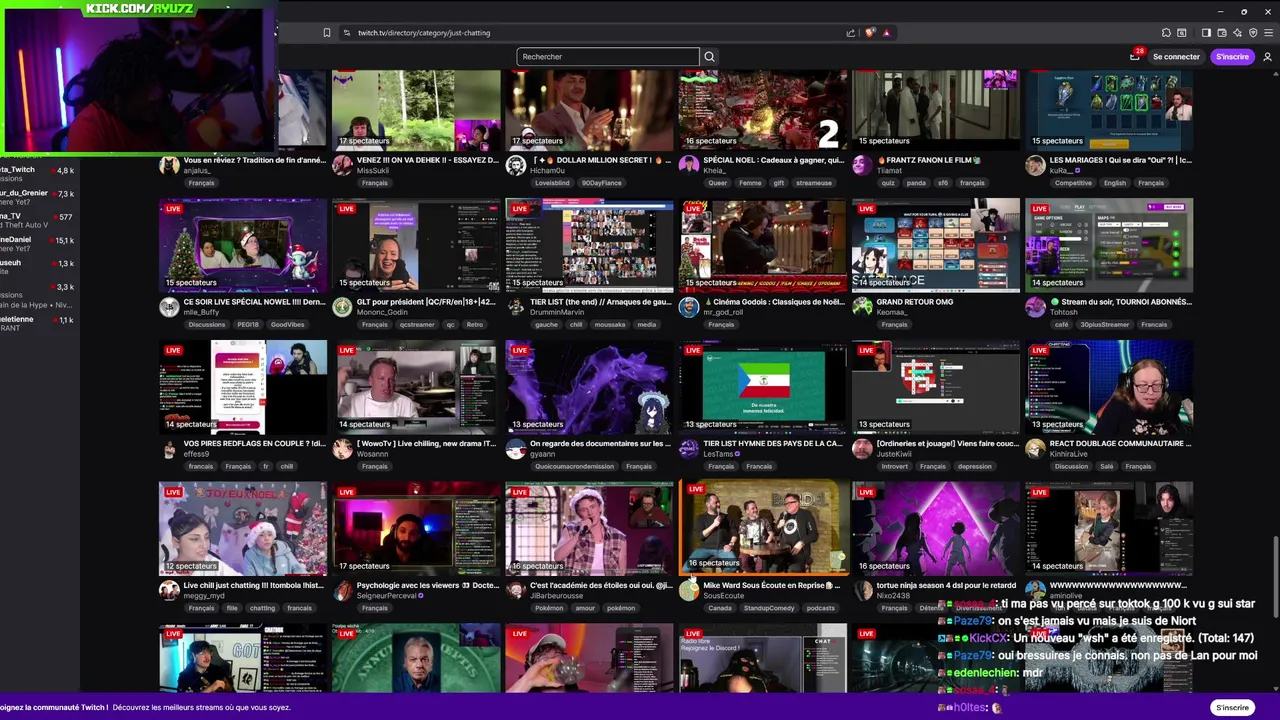Click the MissSukii channel avatar
The width and height of the screenshot is (1280, 720).
[x=342, y=165]
